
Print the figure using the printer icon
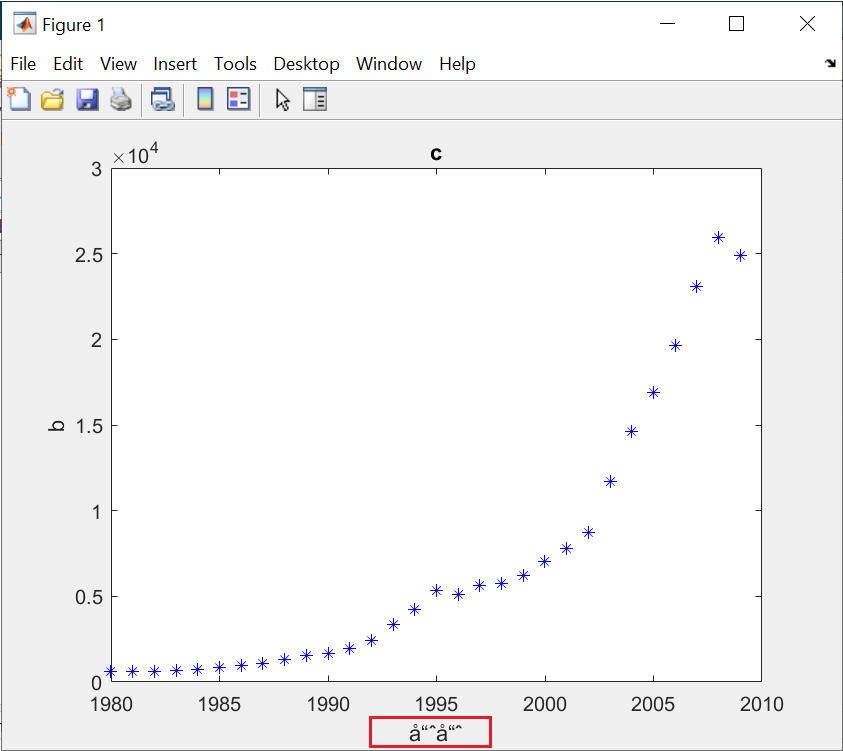pyautogui.click(x=120, y=99)
